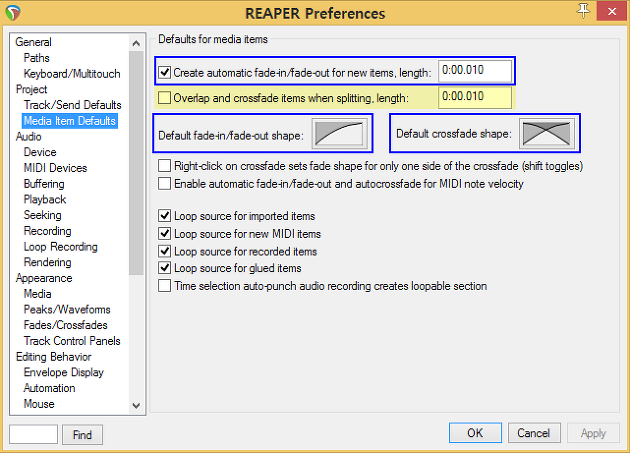
Task: Enable overlap and crossfade items when splitting
Action: coord(164,98)
